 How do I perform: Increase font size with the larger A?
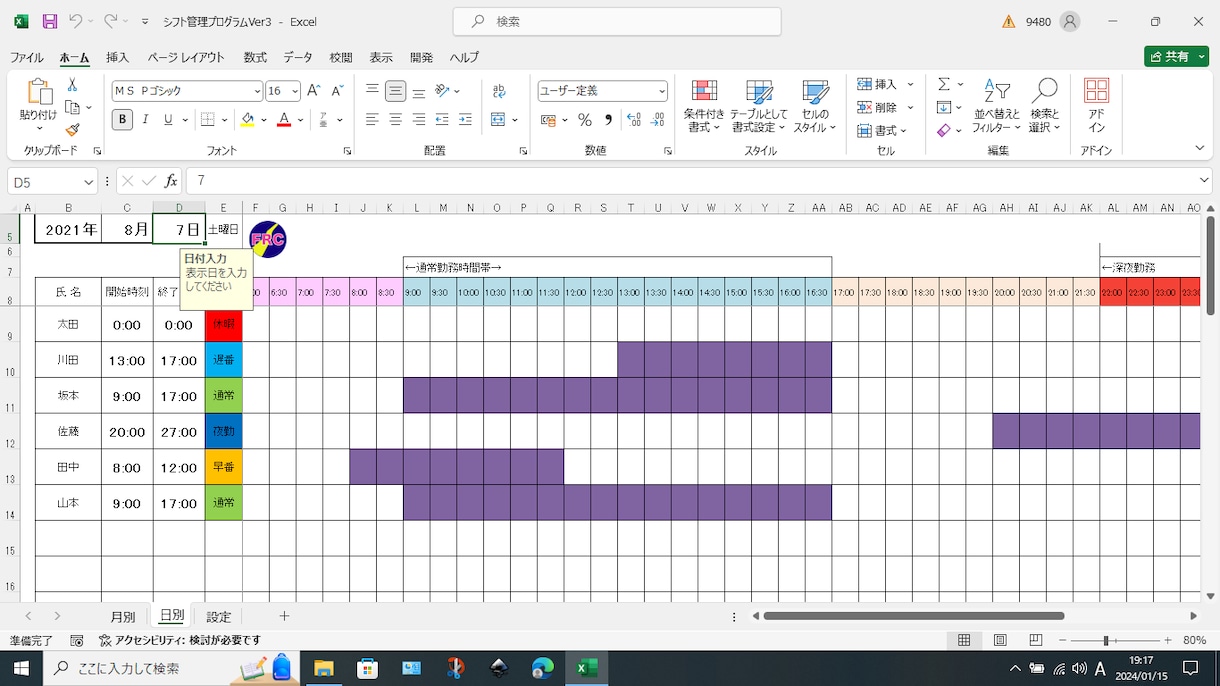(313, 91)
